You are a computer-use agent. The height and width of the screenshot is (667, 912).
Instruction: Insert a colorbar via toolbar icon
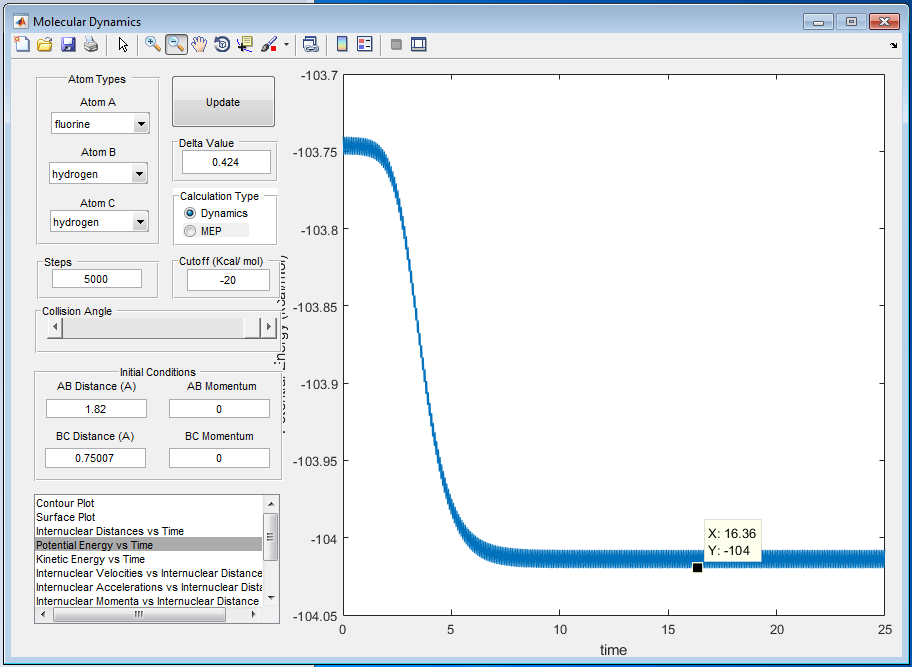click(342, 44)
